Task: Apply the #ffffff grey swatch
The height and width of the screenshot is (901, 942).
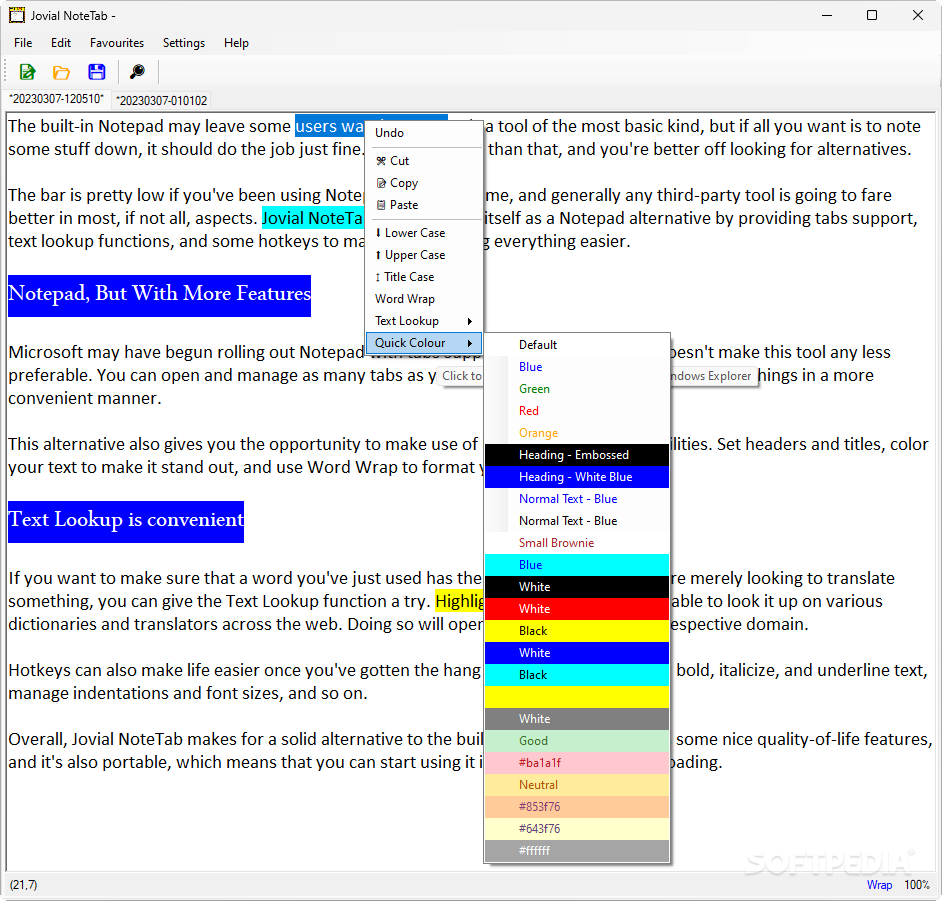Action: (577, 851)
